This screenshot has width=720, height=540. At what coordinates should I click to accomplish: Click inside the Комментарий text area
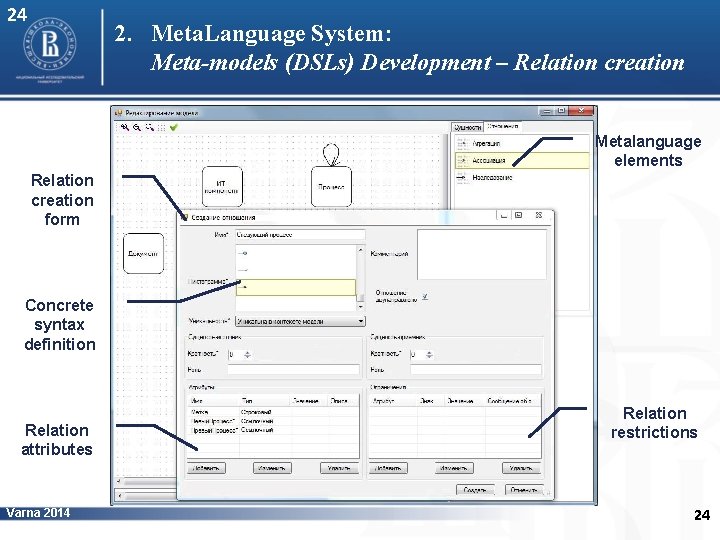tap(482, 254)
